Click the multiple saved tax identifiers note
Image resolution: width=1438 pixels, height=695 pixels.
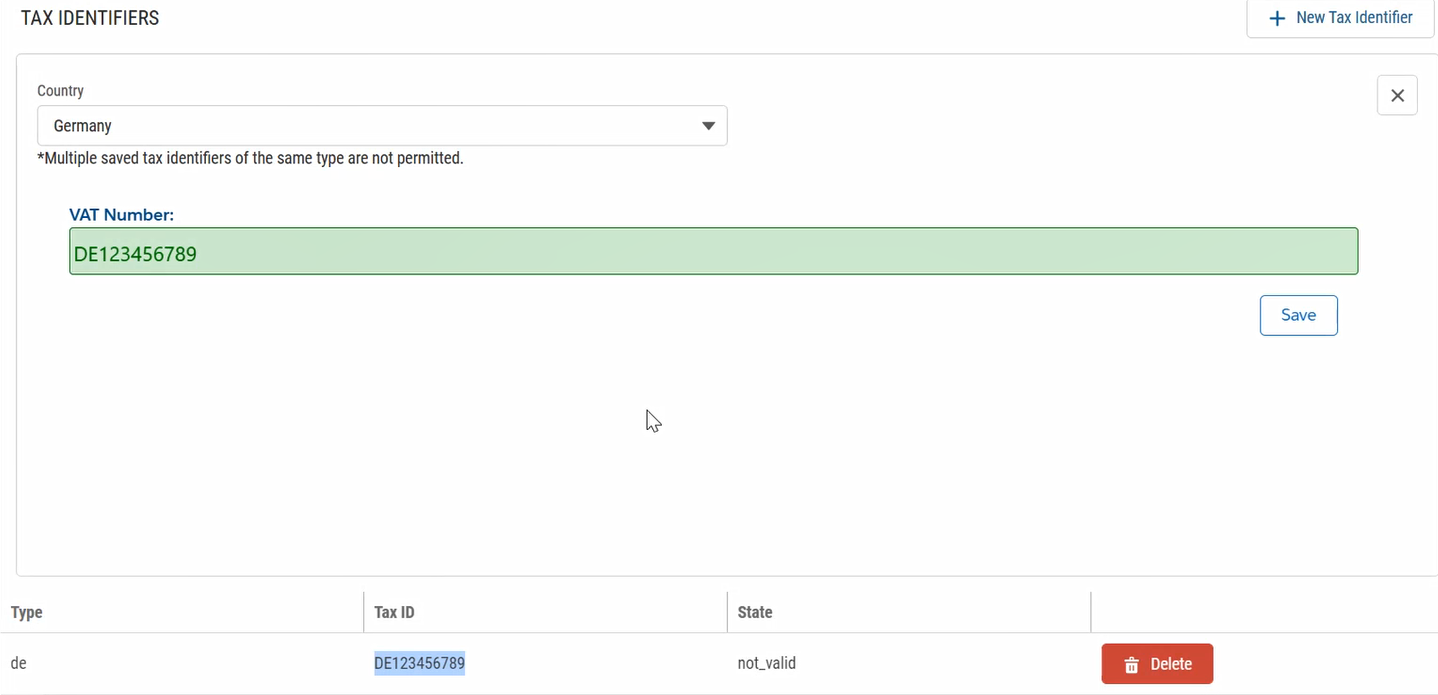coord(250,158)
